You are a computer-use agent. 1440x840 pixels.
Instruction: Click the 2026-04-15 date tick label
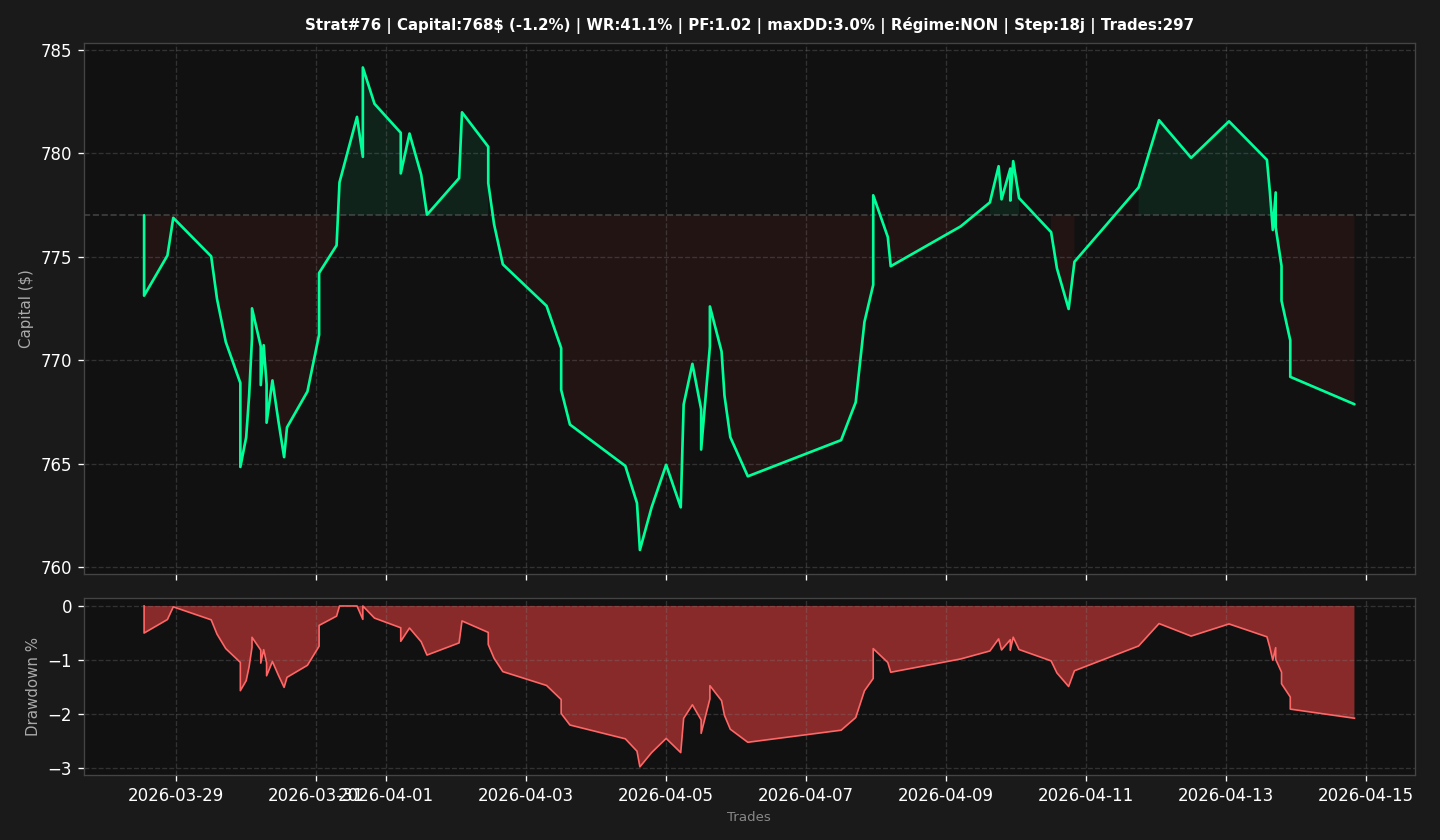click(x=1366, y=795)
